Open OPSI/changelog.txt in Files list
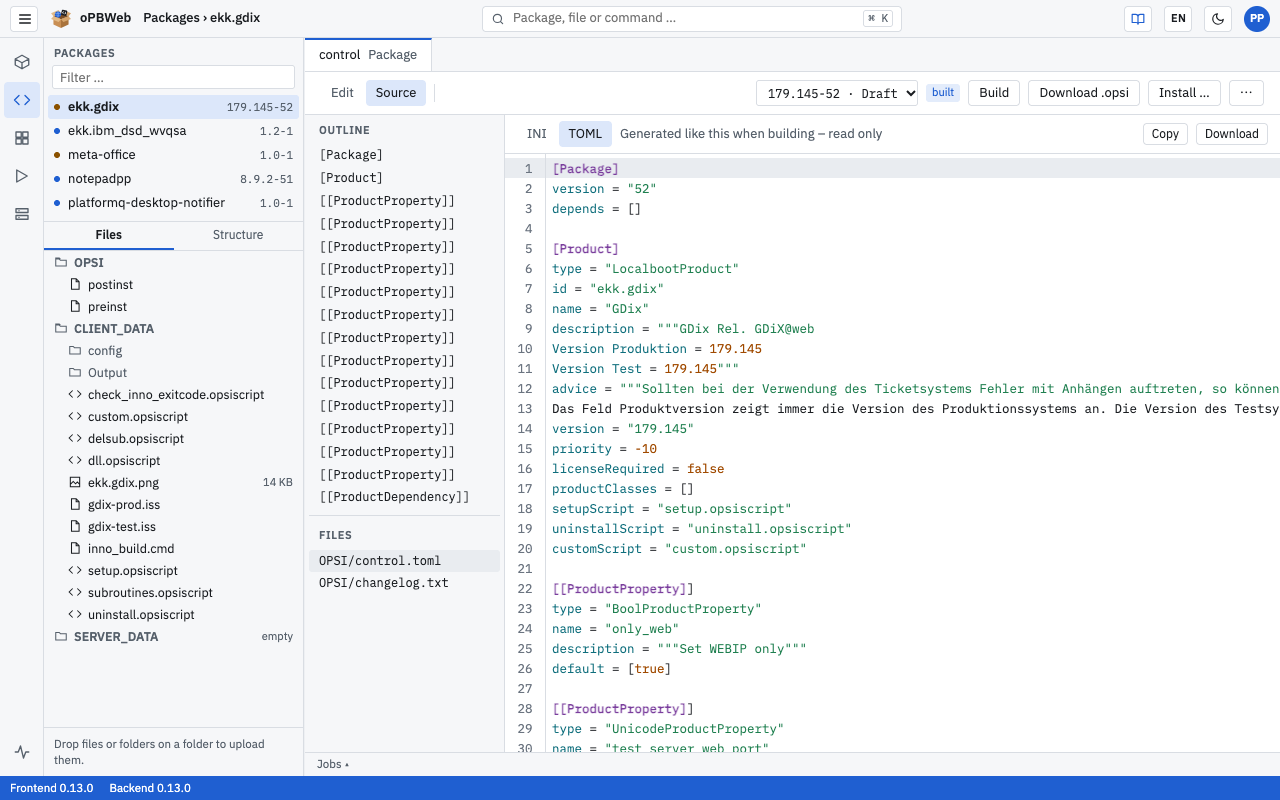 (404, 583)
